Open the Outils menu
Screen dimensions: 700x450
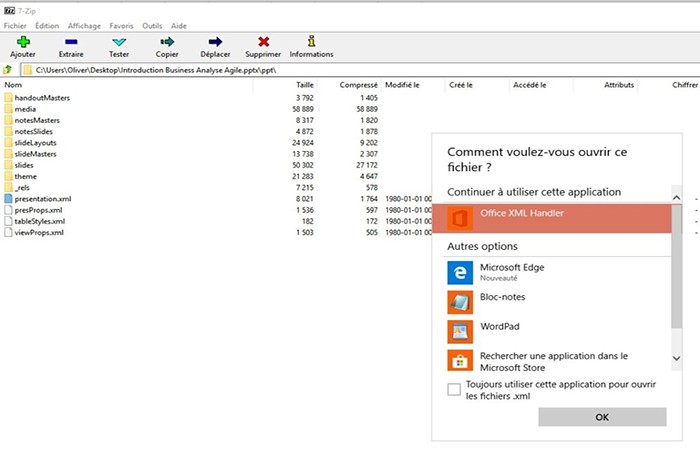152,26
